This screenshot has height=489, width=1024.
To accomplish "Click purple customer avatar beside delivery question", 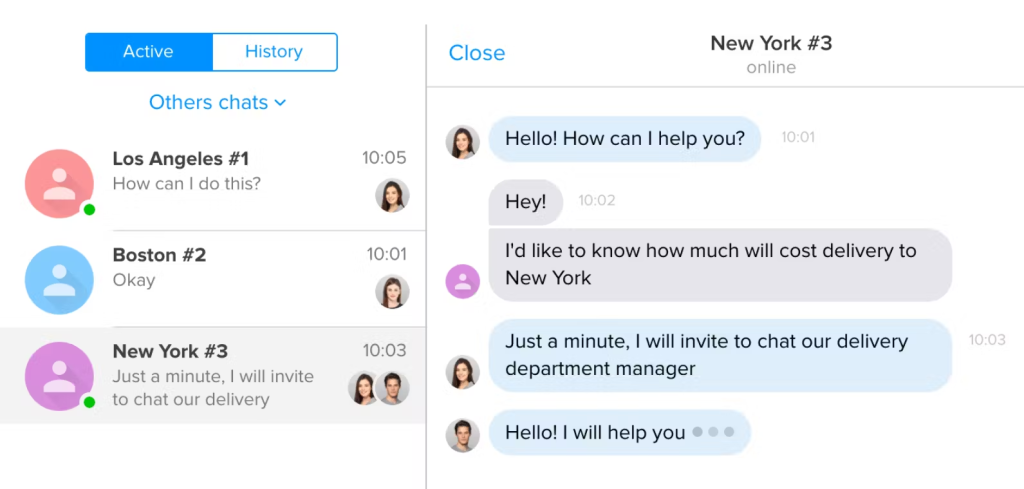I will [x=462, y=281].
